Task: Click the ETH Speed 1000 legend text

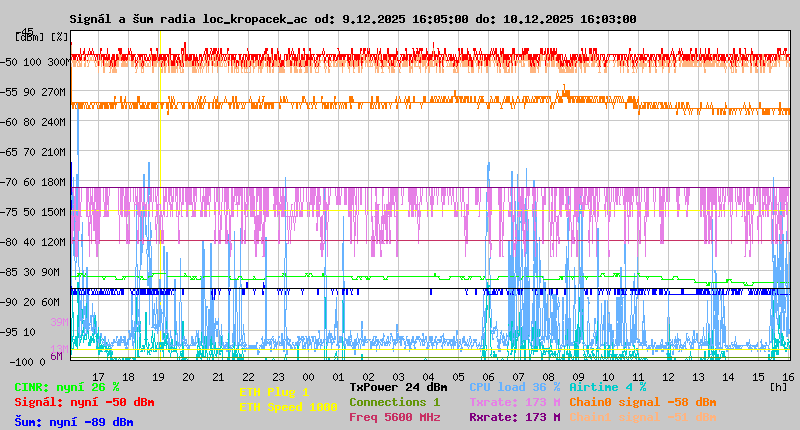Action: [288, 407]
